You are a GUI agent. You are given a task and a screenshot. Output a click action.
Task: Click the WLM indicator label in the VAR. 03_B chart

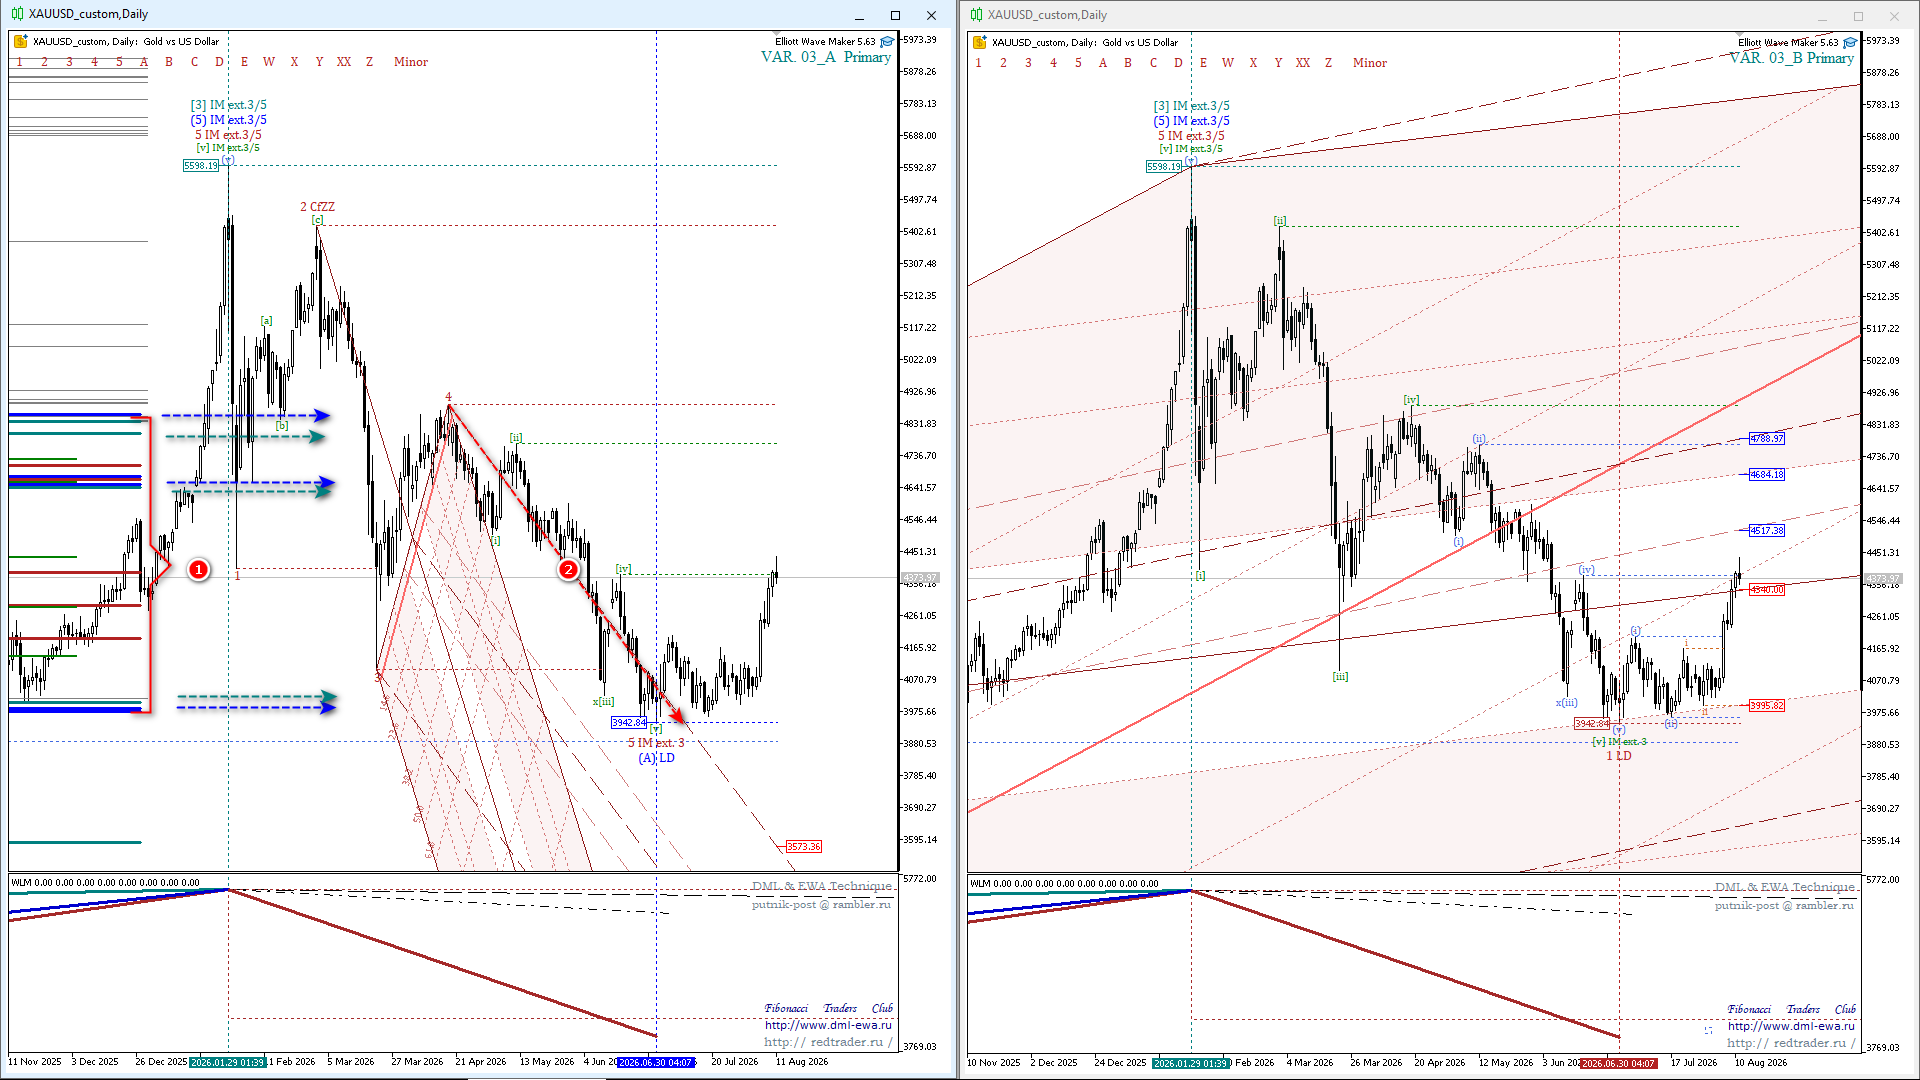pos(1064,884)
